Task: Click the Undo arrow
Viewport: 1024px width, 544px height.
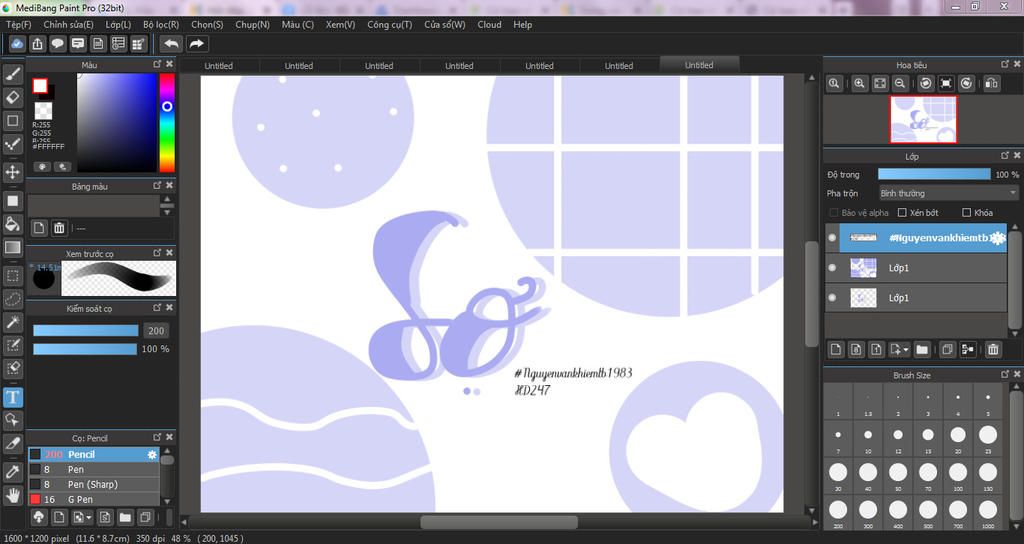Action: (x=172, y=44)
